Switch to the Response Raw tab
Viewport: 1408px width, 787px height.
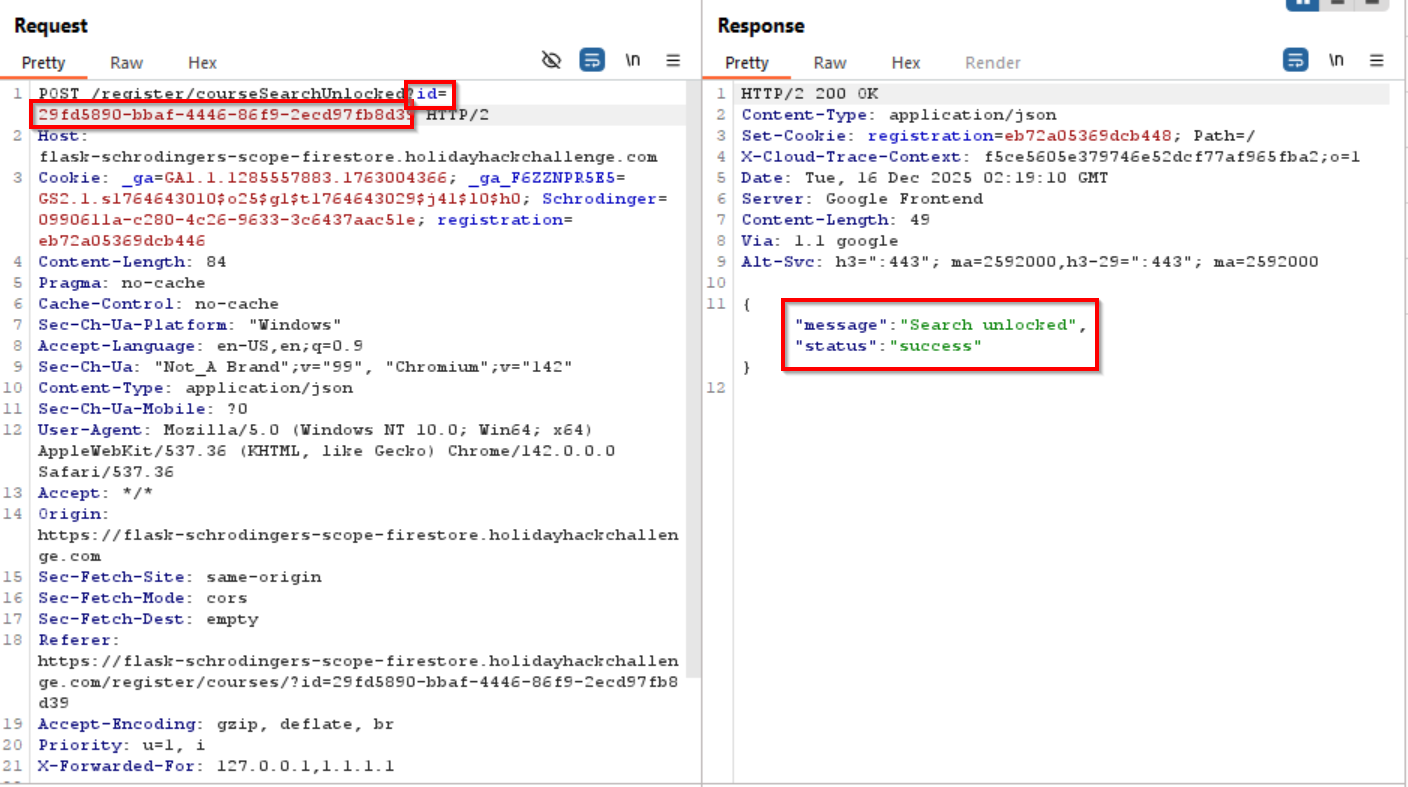(x=829, y=63)
